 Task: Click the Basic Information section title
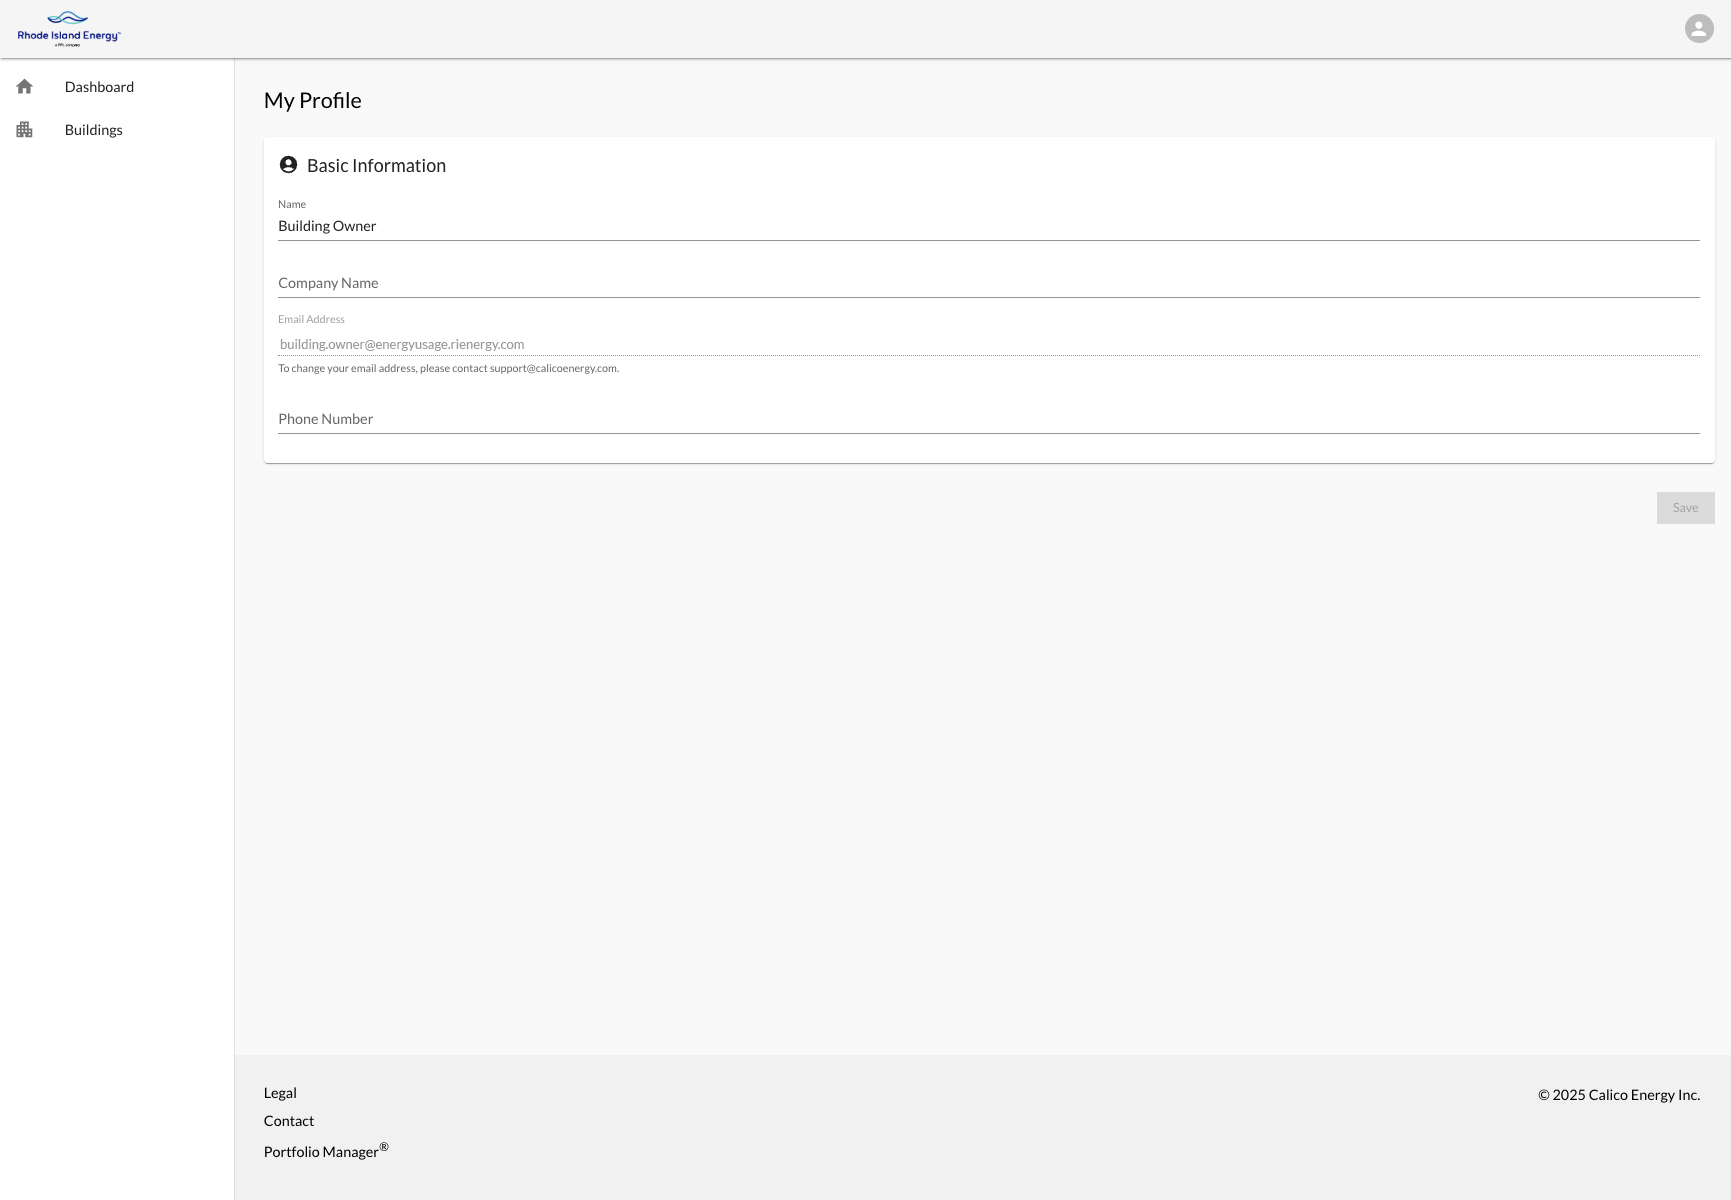[x=376, y=166]
